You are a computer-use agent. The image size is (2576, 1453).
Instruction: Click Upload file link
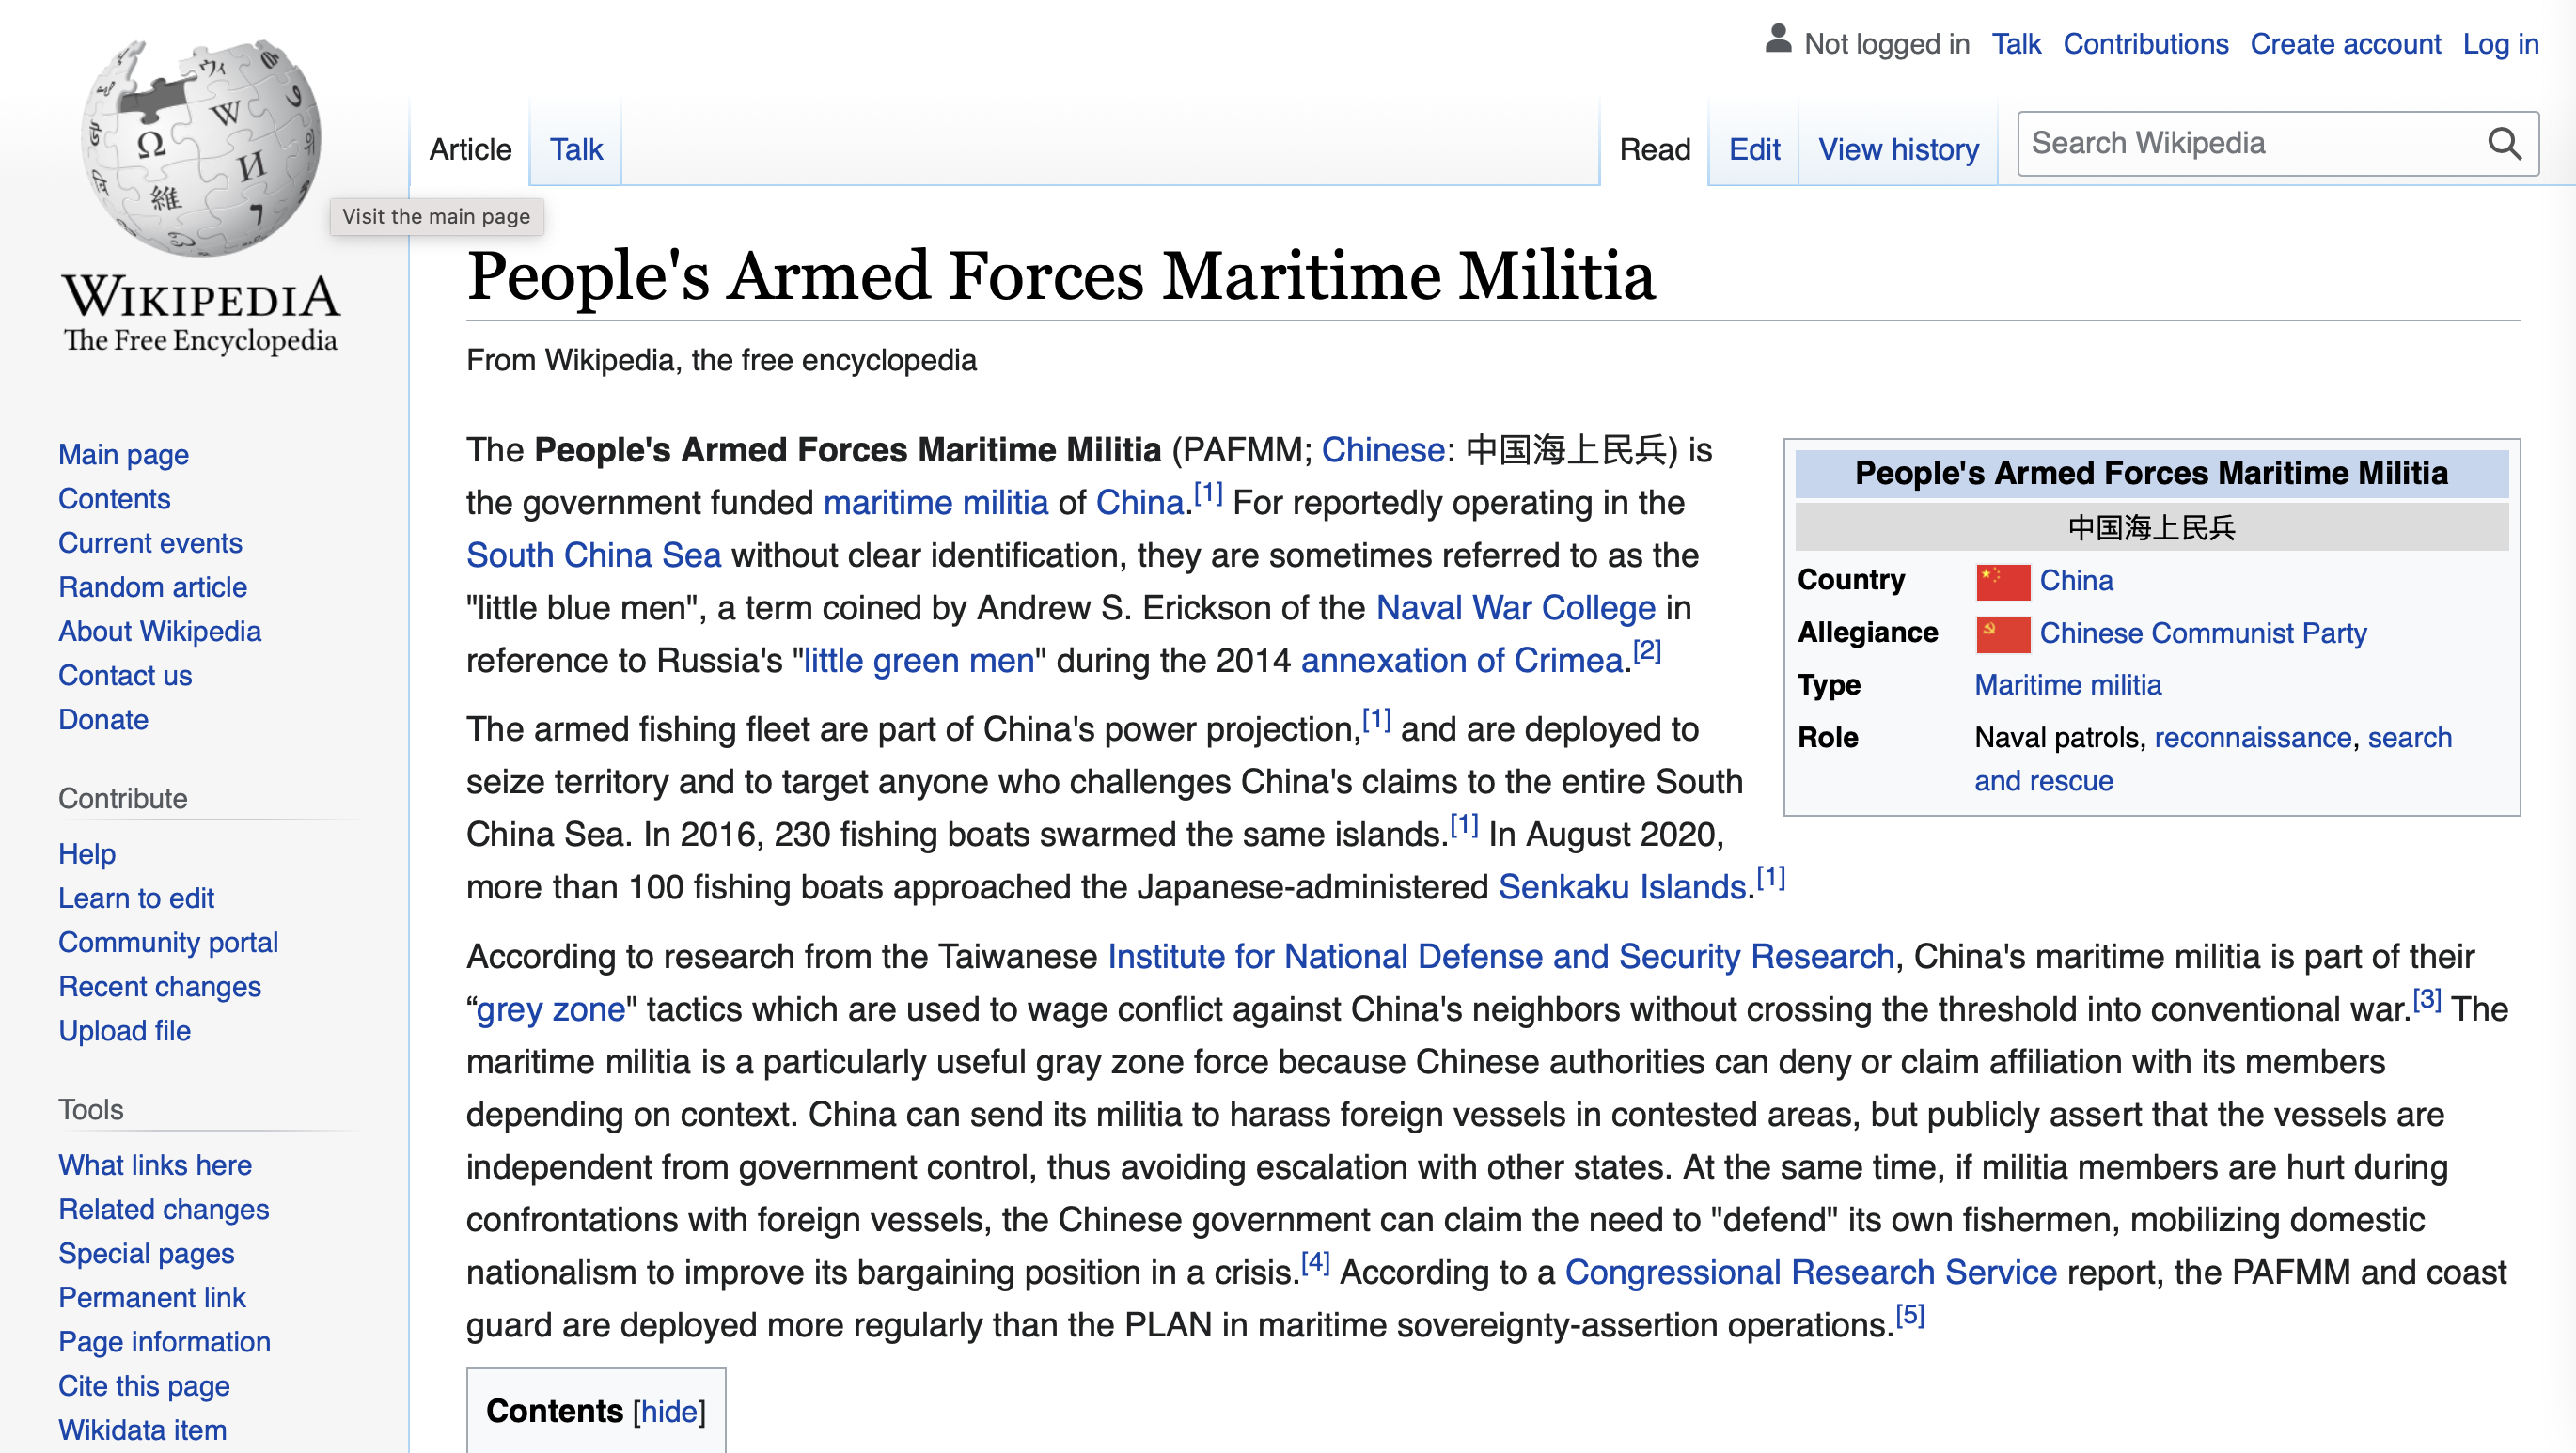point(124,1030)
